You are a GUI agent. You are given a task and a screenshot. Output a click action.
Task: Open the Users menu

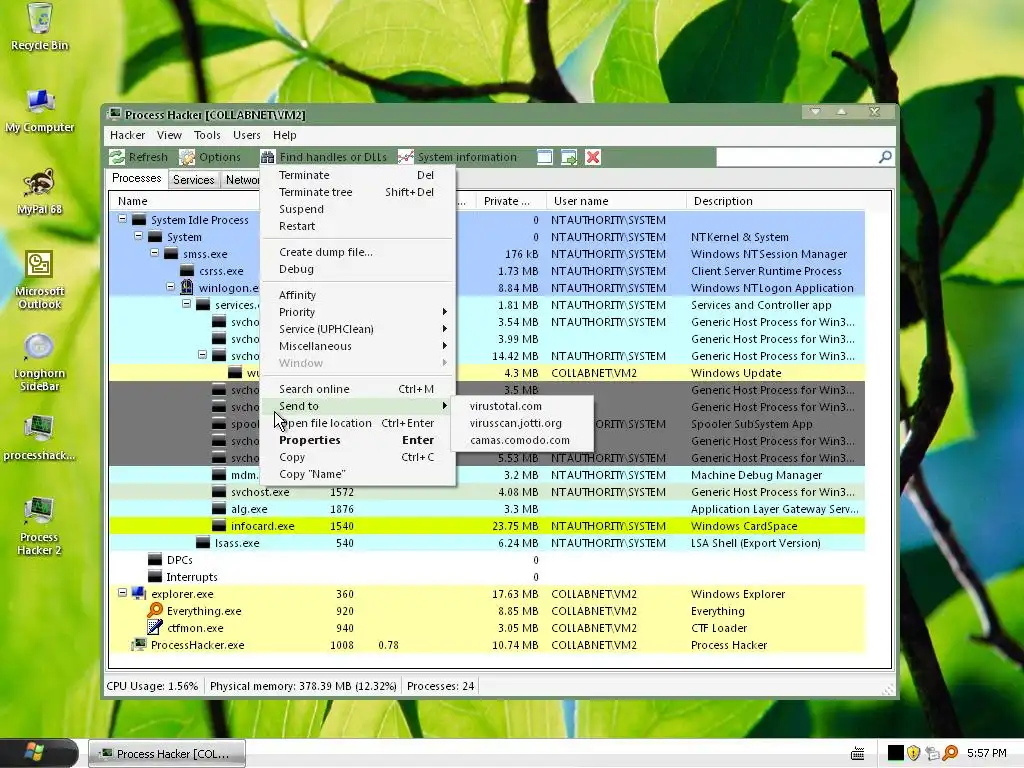(247, 135)
